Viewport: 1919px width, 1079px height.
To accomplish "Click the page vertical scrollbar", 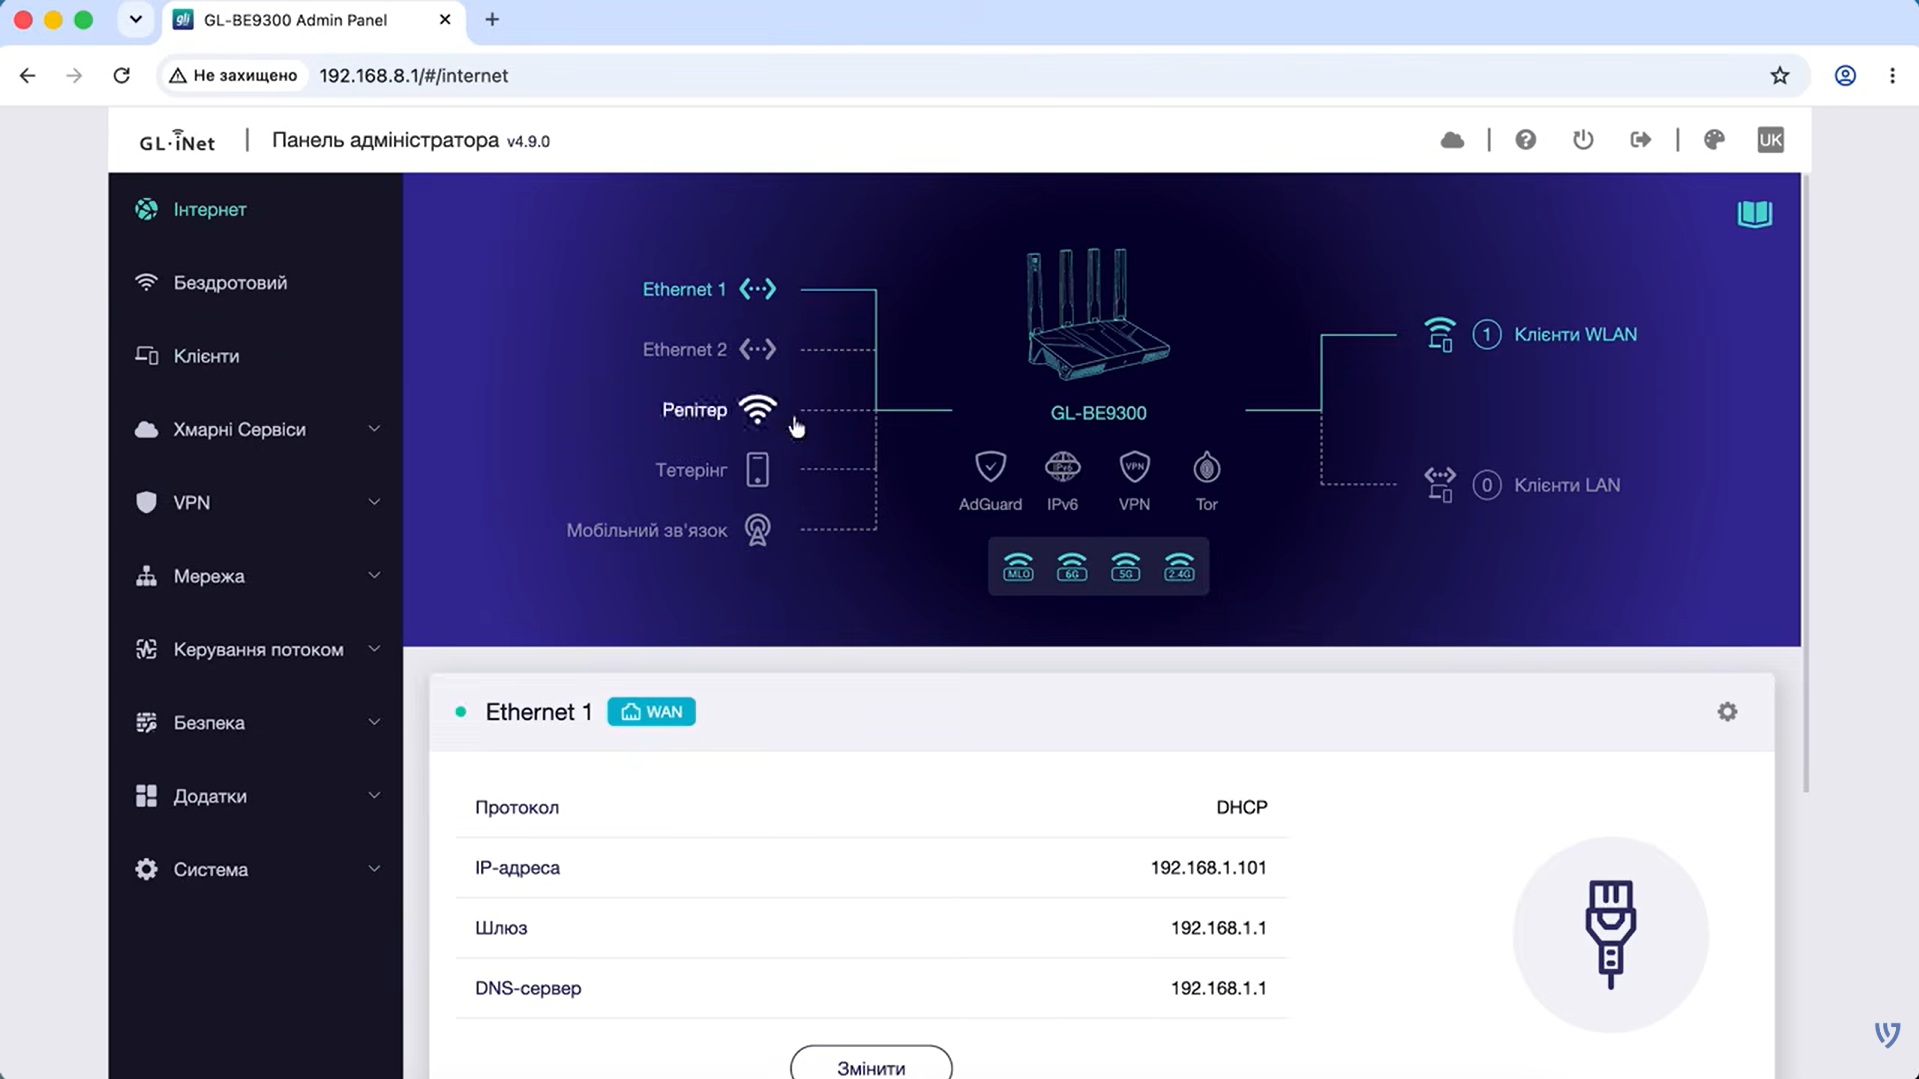I will 1806,482.
